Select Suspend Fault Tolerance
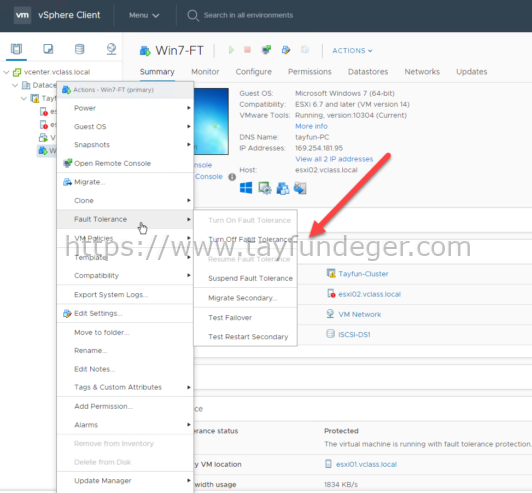The width and height of the screenshot is (532, 493). (x=245, y=278)
